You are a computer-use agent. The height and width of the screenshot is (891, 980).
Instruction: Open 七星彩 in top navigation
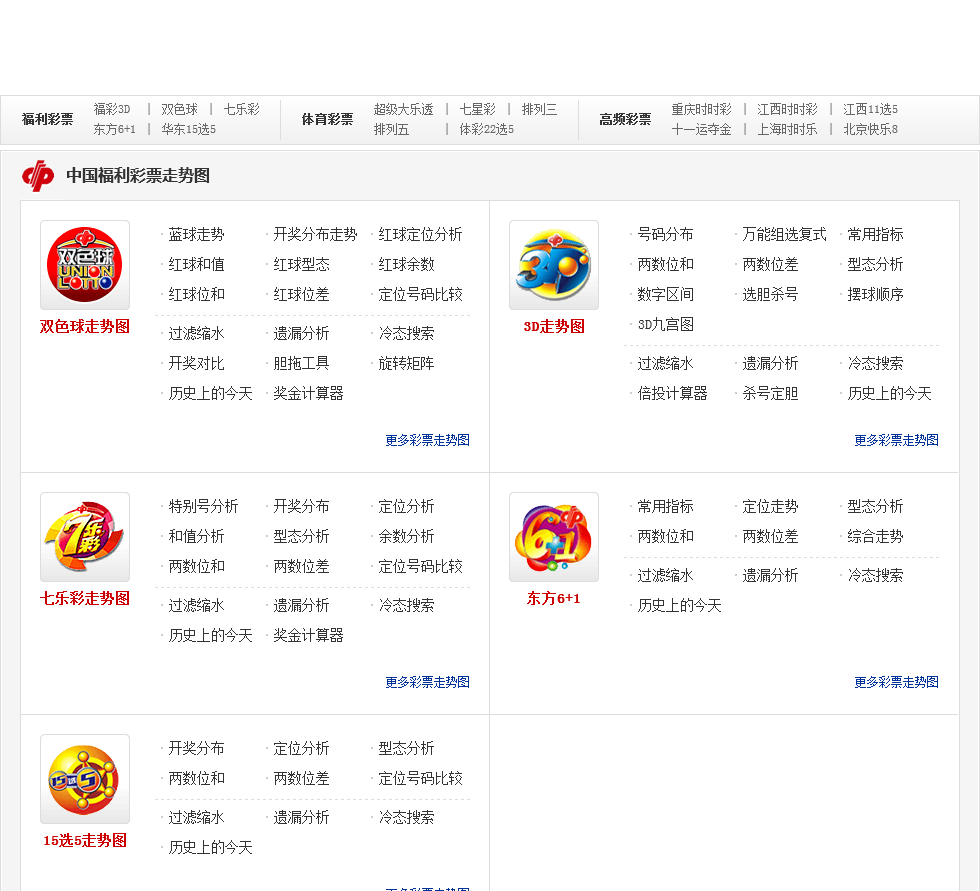(x=478, y=109)
